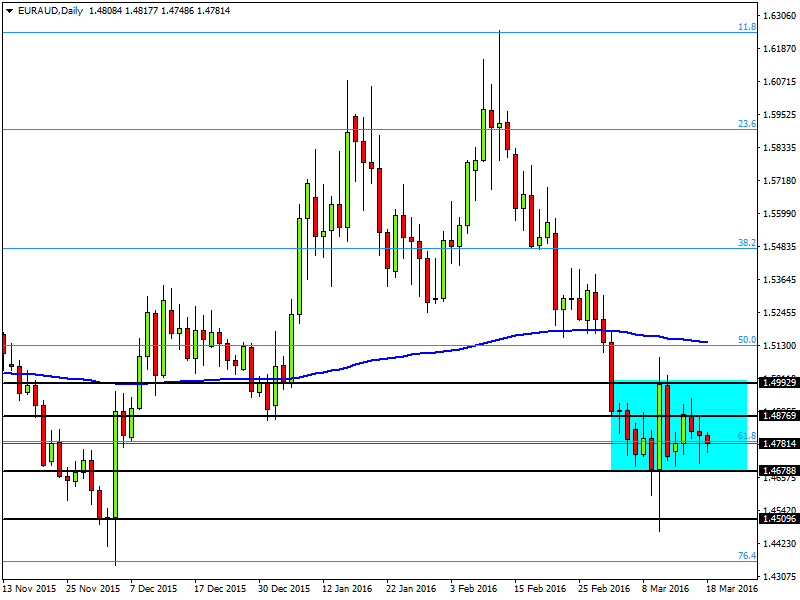This screenshot has width=800, height=600.
Task: Click the 1.58335 price axis value
Action: point(779,147)
